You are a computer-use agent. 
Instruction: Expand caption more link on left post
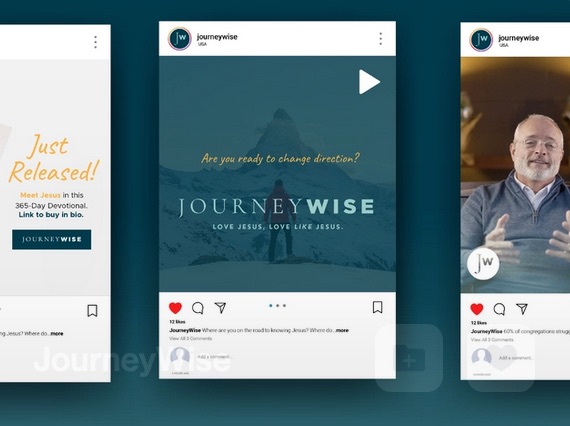click(x=57, y=333)
